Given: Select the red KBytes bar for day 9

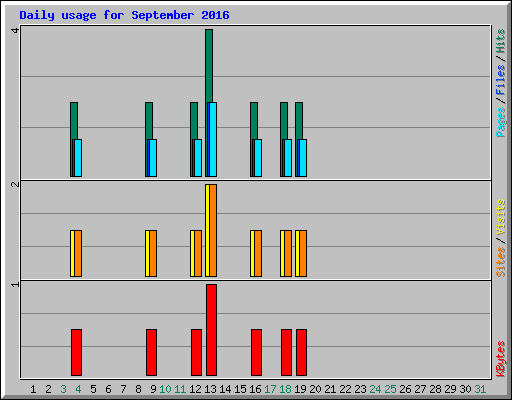Looking at the screenshot, I should [151, 352].
